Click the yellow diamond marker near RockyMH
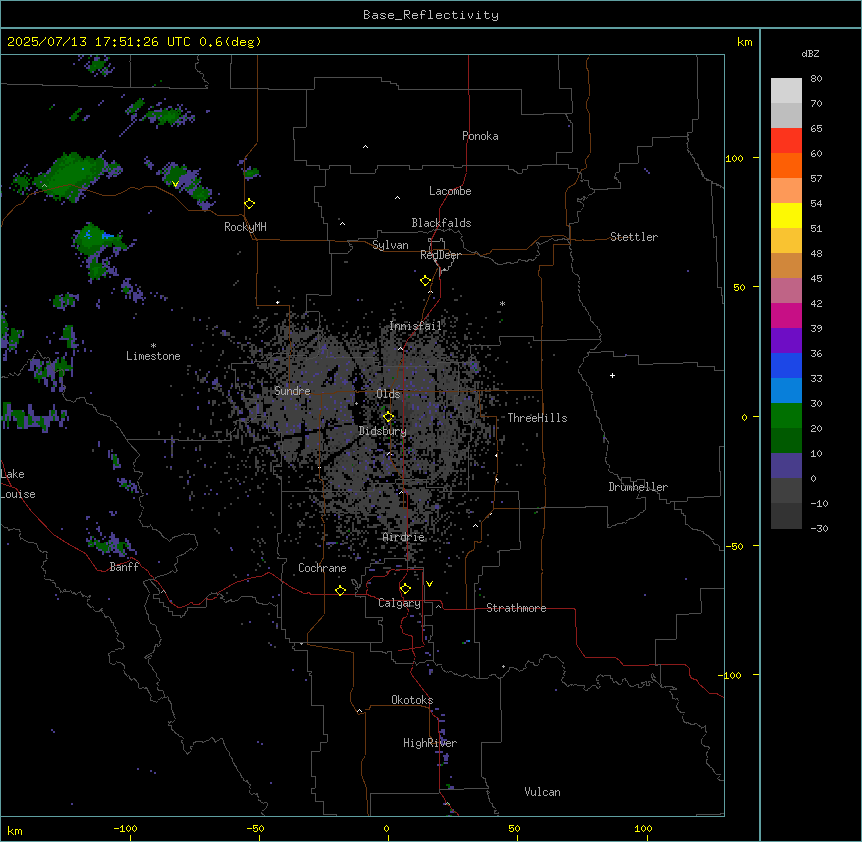862x842 pixels. point(250,204)
